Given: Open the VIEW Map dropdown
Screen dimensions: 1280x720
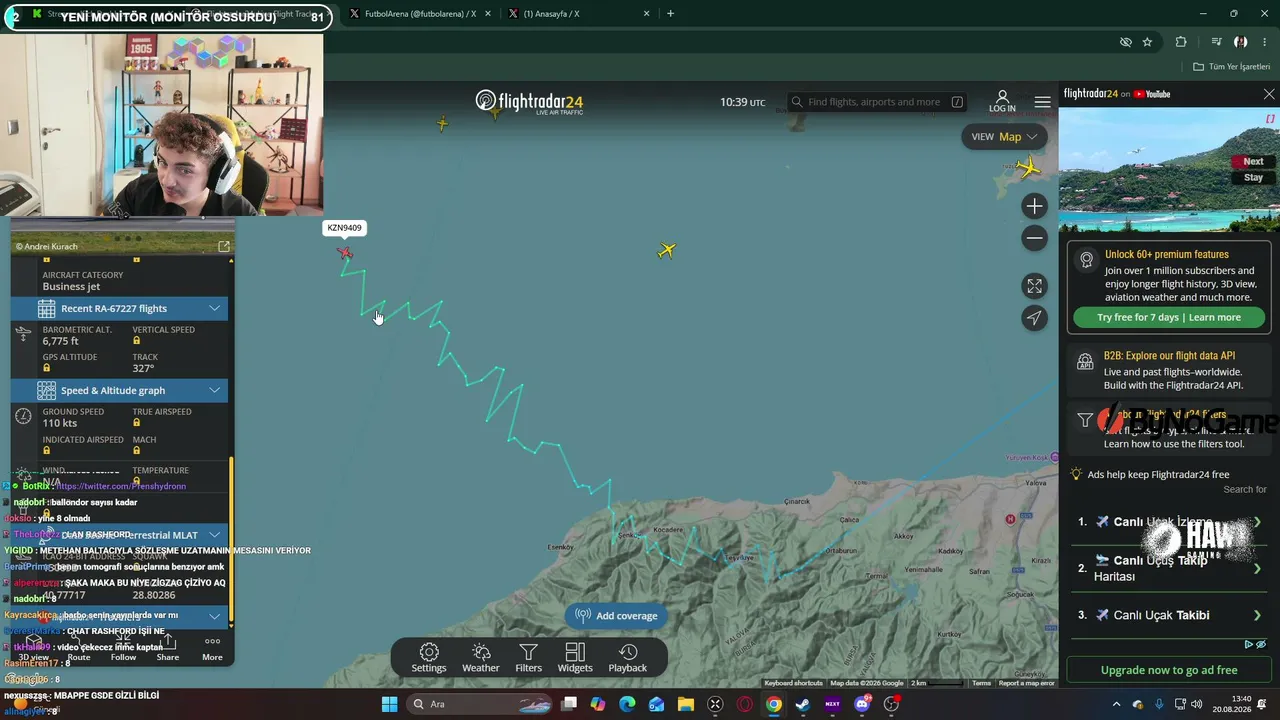Looking at the screenshot, I should tap(1004, 137).
